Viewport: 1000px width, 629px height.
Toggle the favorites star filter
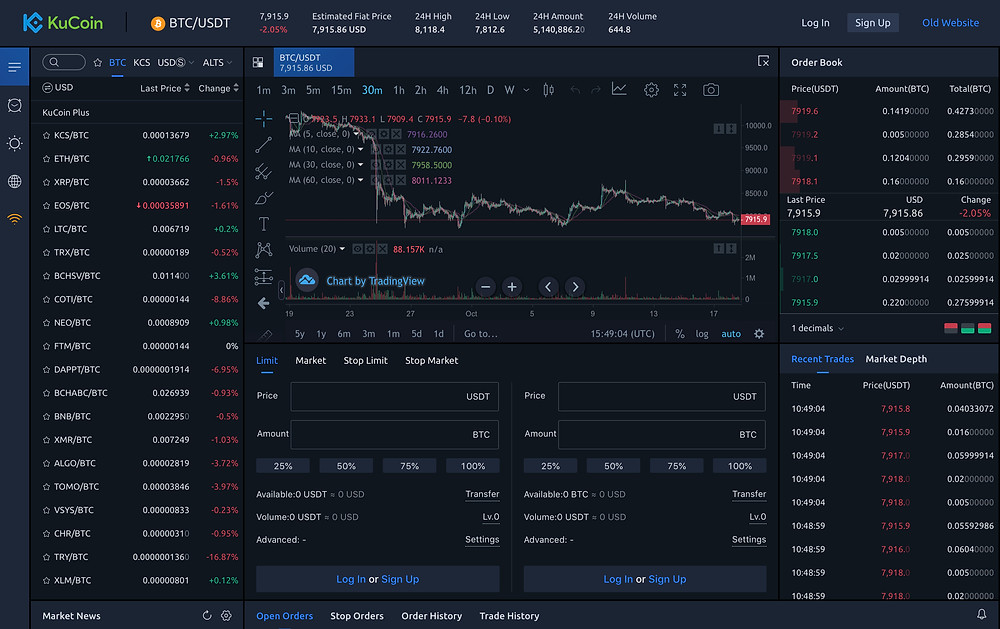coord(98,63)
